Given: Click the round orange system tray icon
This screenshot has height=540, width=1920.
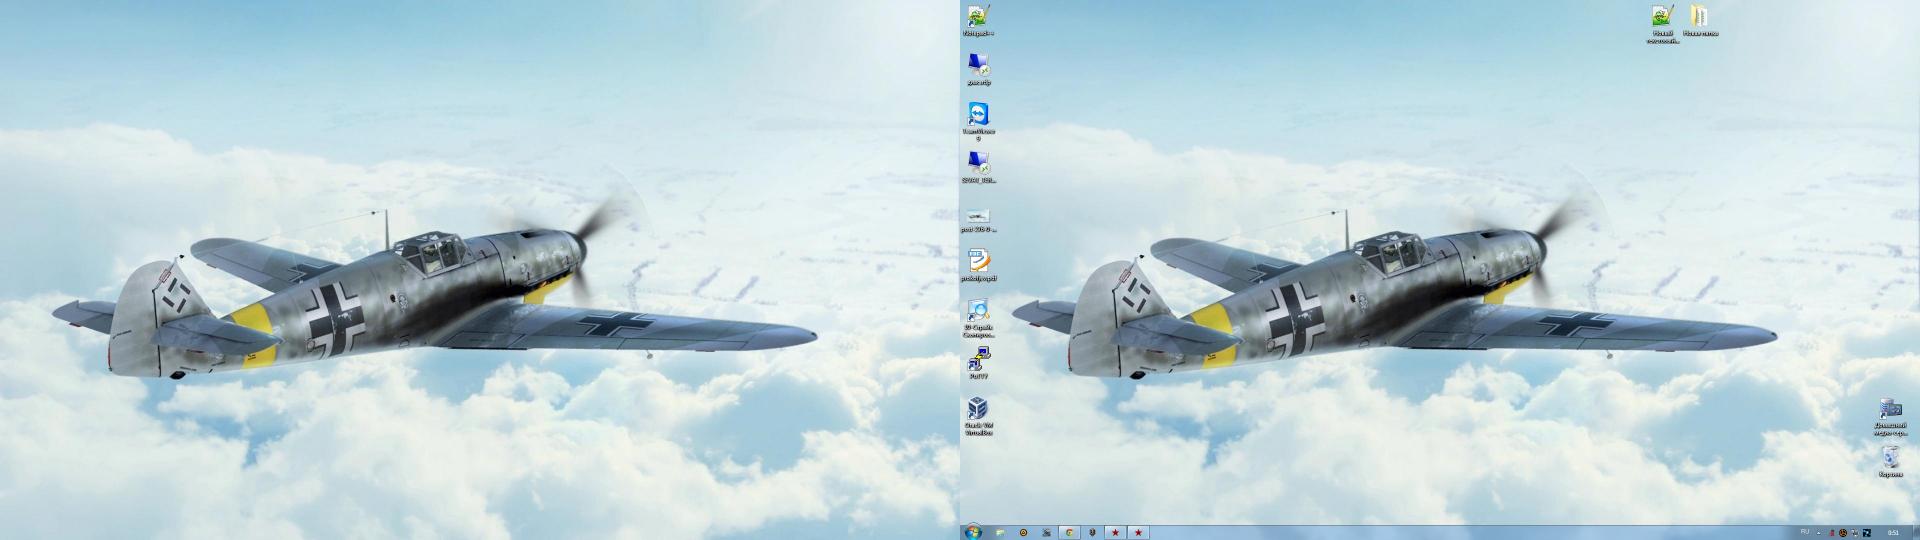Looking at the screenshot, I should pyautogui.click(x=1843, y=533).
